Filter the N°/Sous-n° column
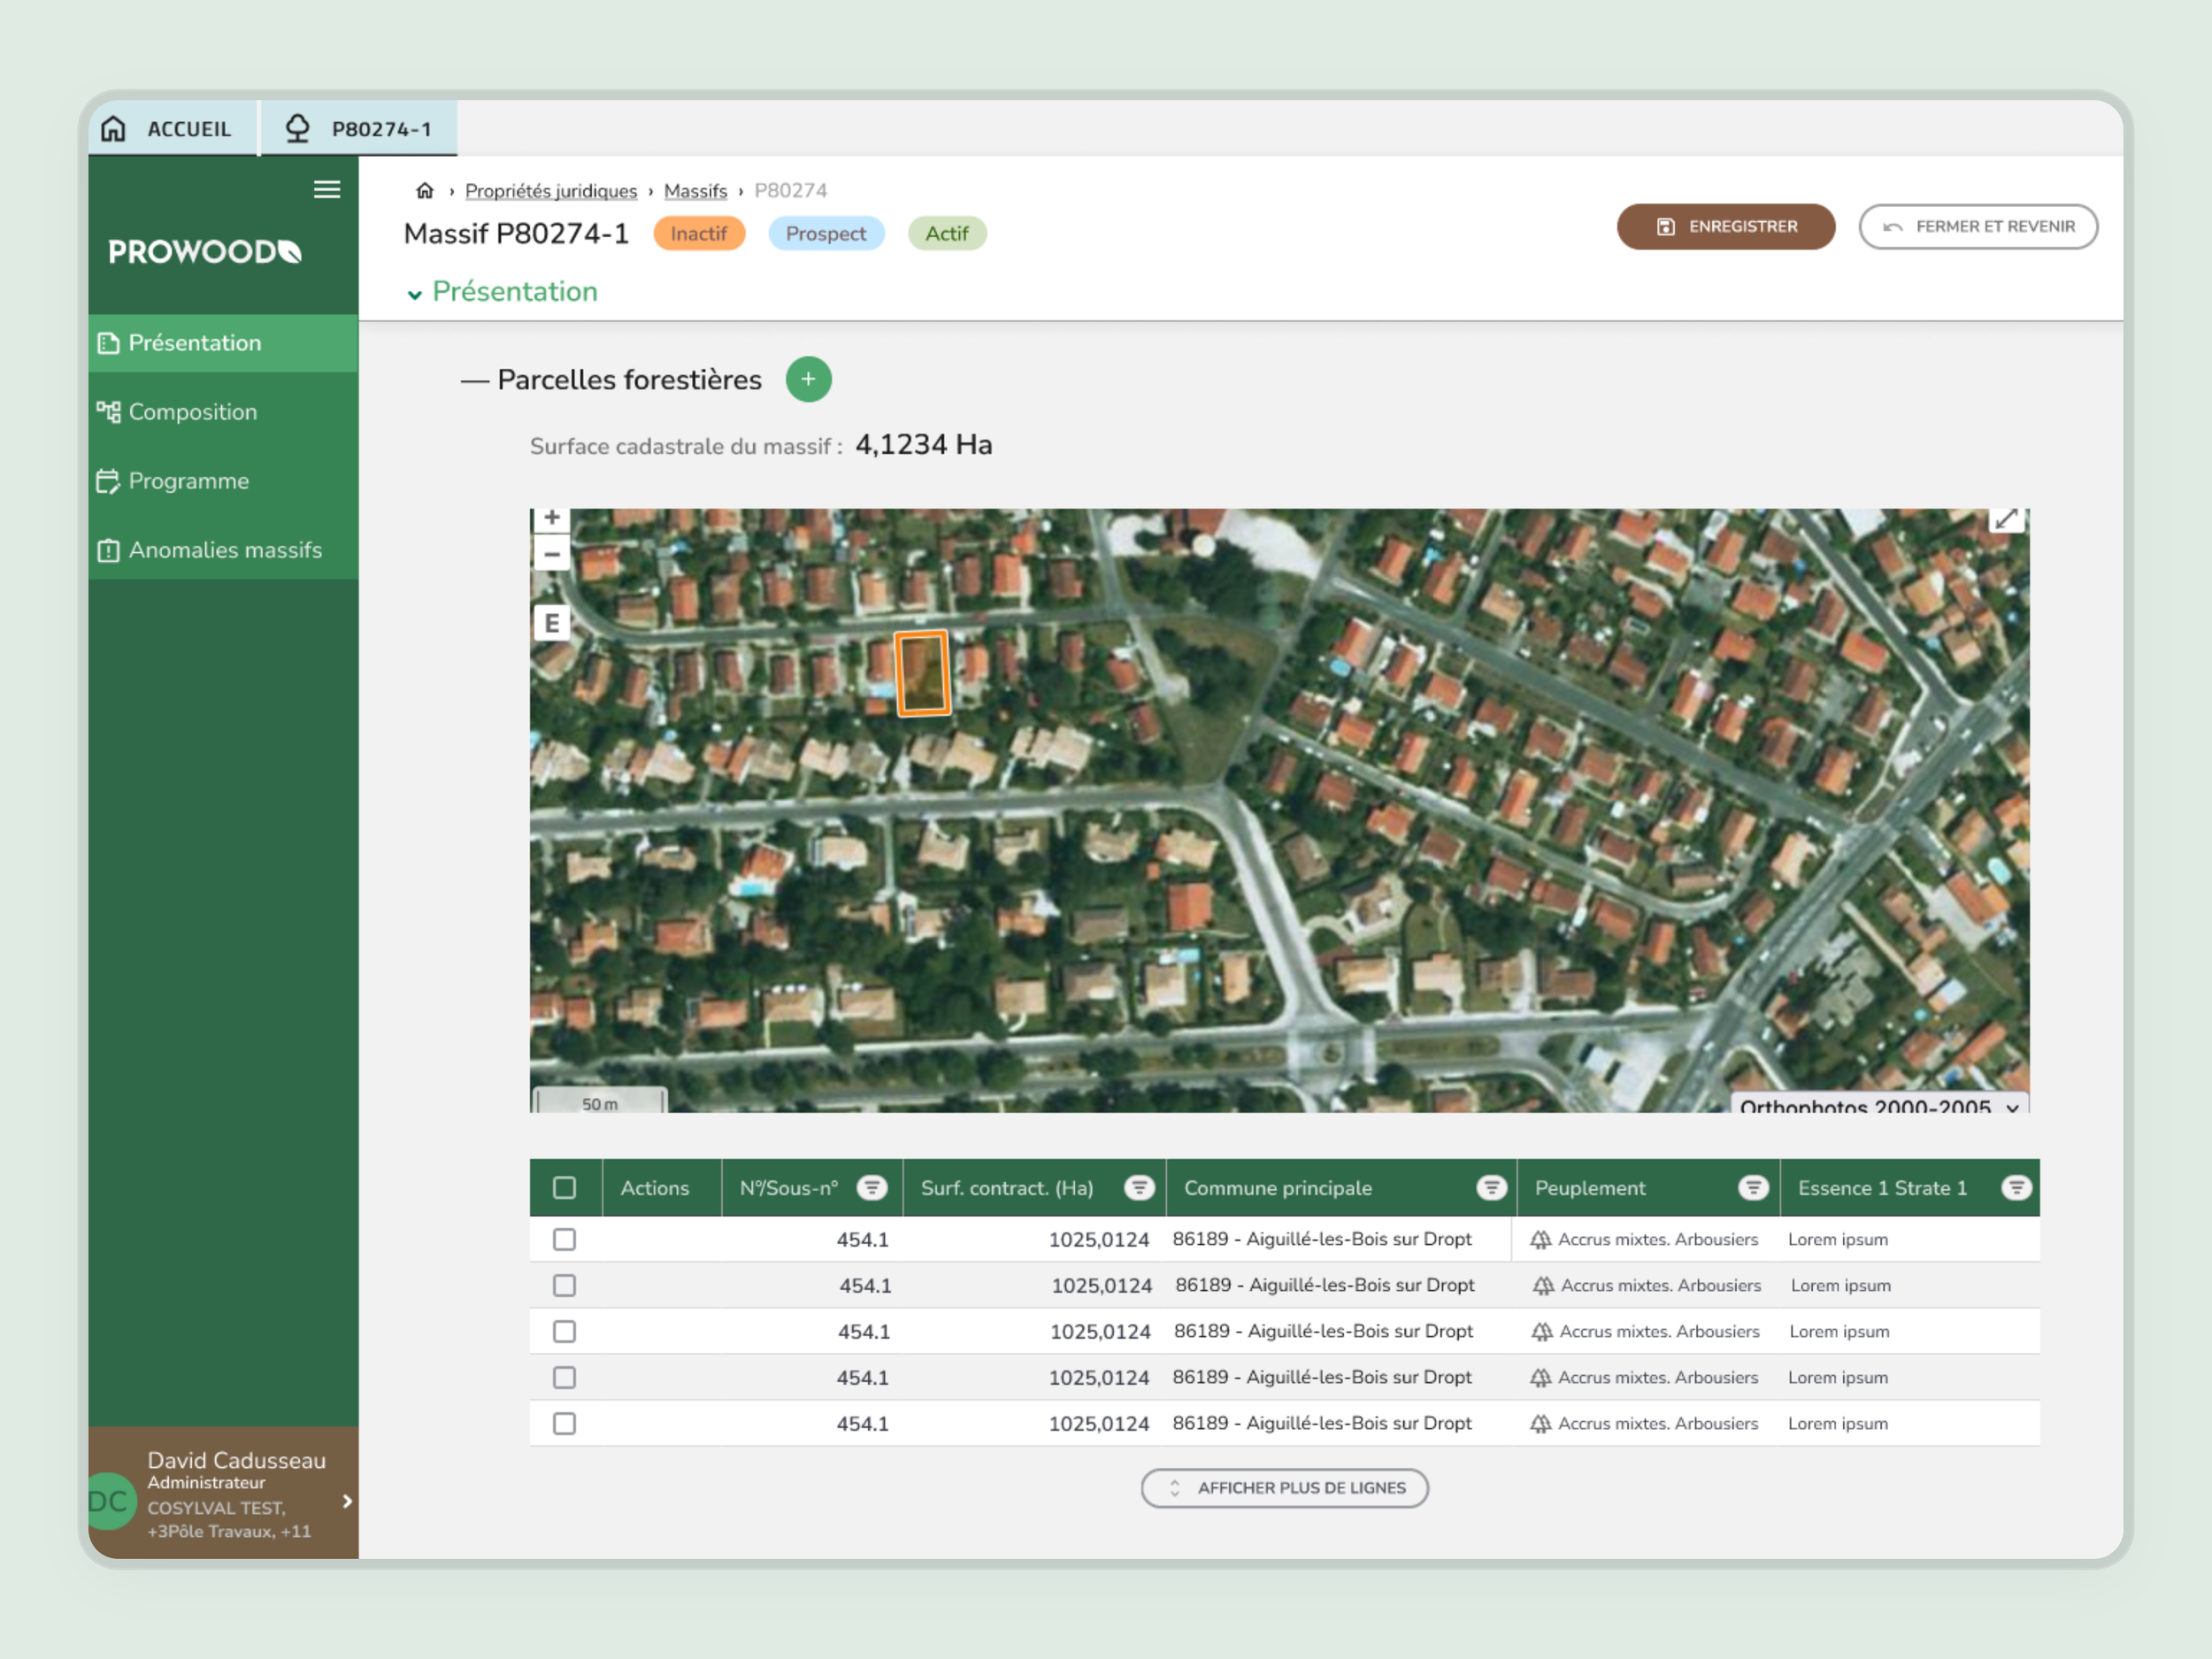Screen dimensions: 2212x1659 (872, 1188)
